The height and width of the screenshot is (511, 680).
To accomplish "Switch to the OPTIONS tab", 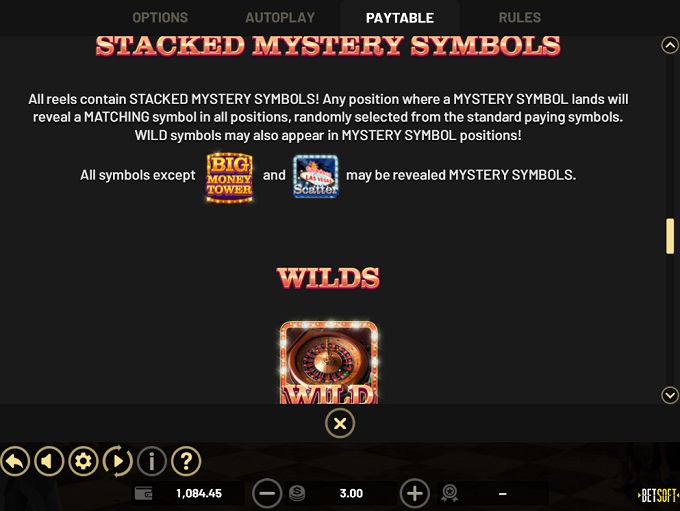I will [x=160, y=18].
